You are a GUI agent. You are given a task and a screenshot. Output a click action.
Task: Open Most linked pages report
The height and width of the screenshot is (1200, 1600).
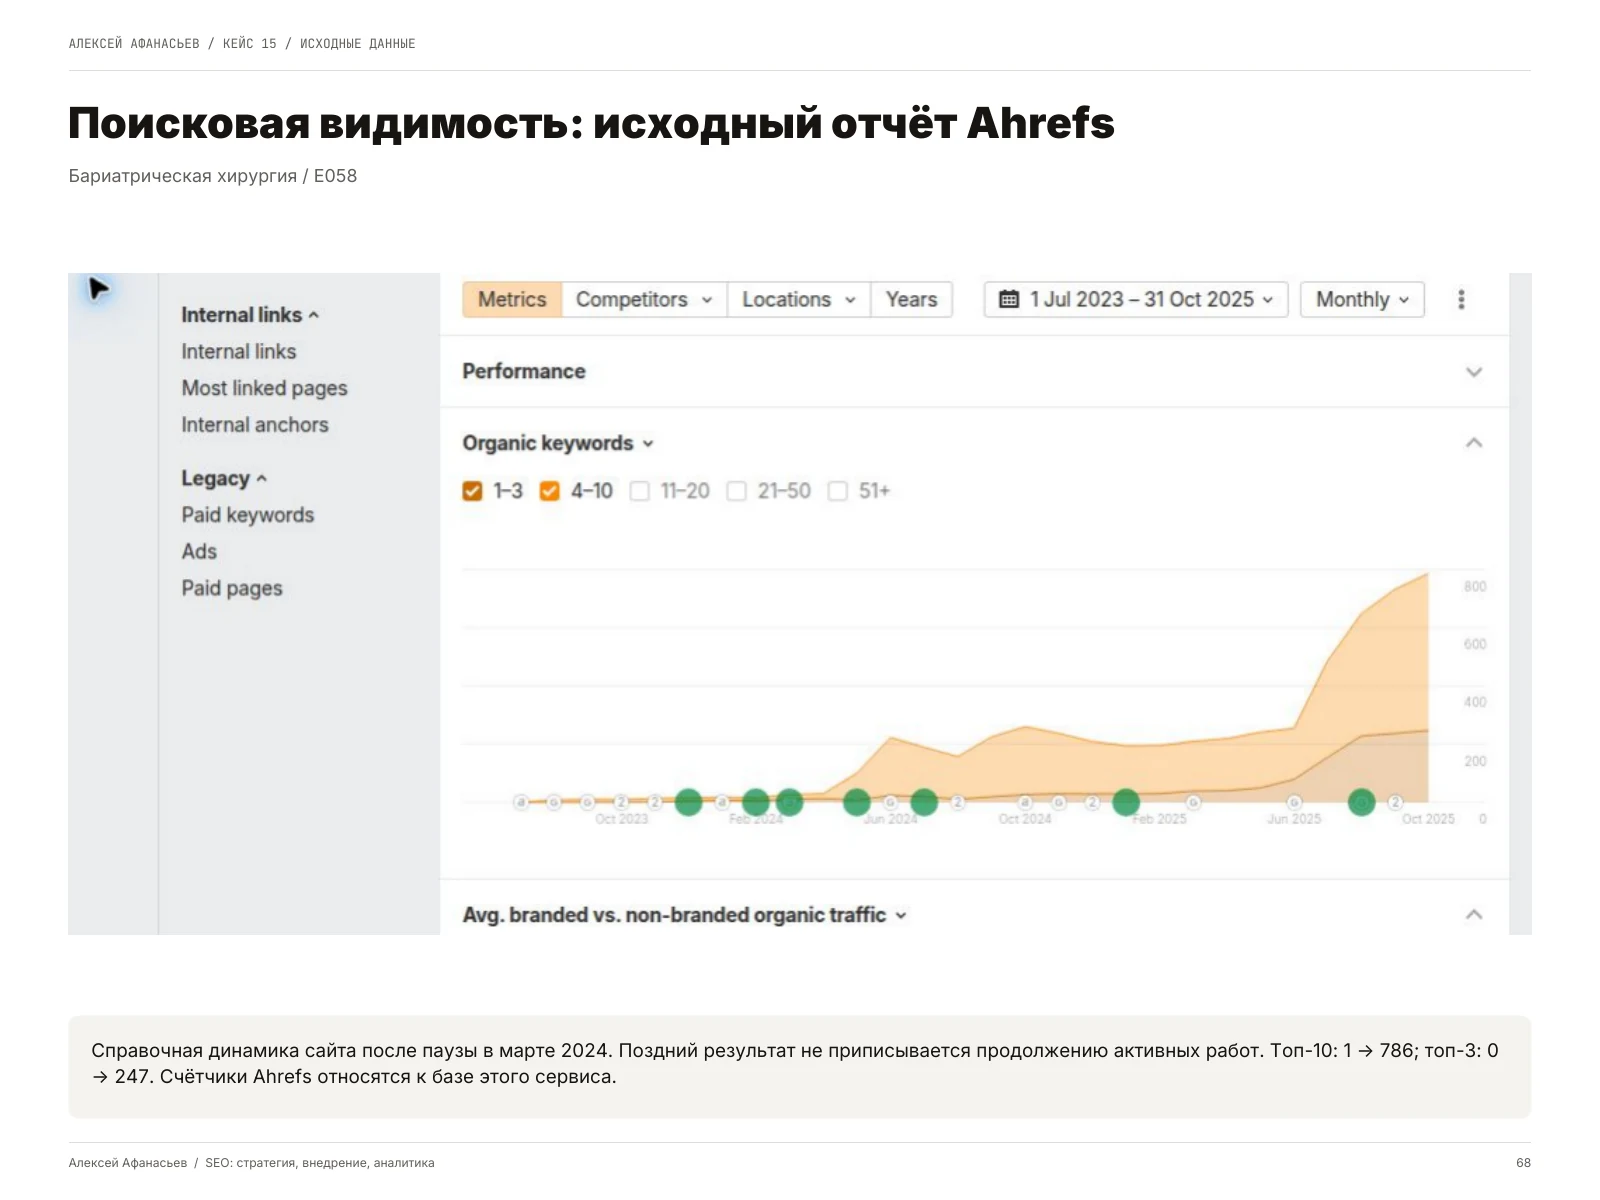(x=264, y=388)
